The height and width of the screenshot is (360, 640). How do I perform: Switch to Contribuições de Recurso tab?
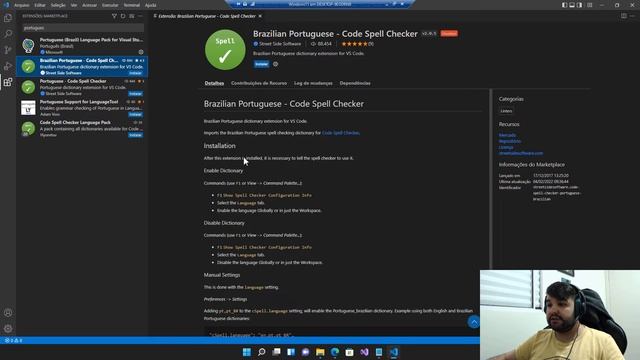tap(259, 83)
